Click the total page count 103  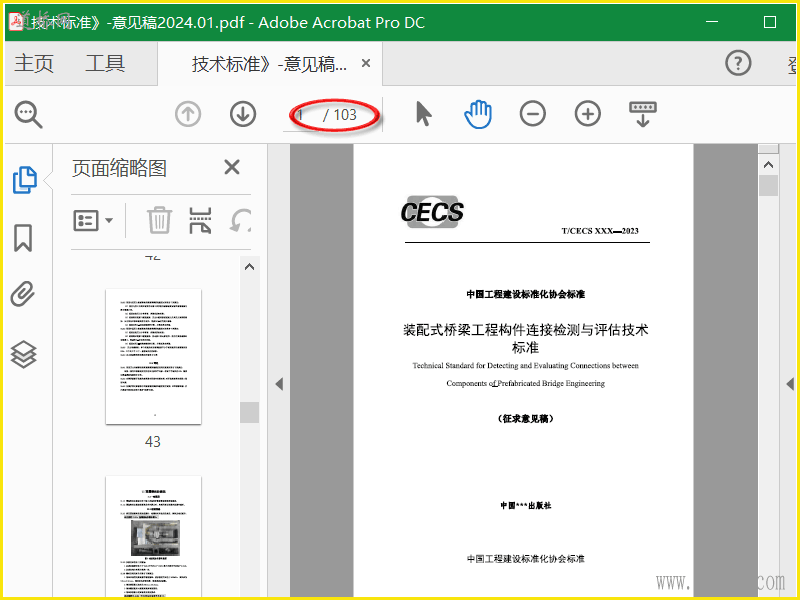(x=345, y=115)
